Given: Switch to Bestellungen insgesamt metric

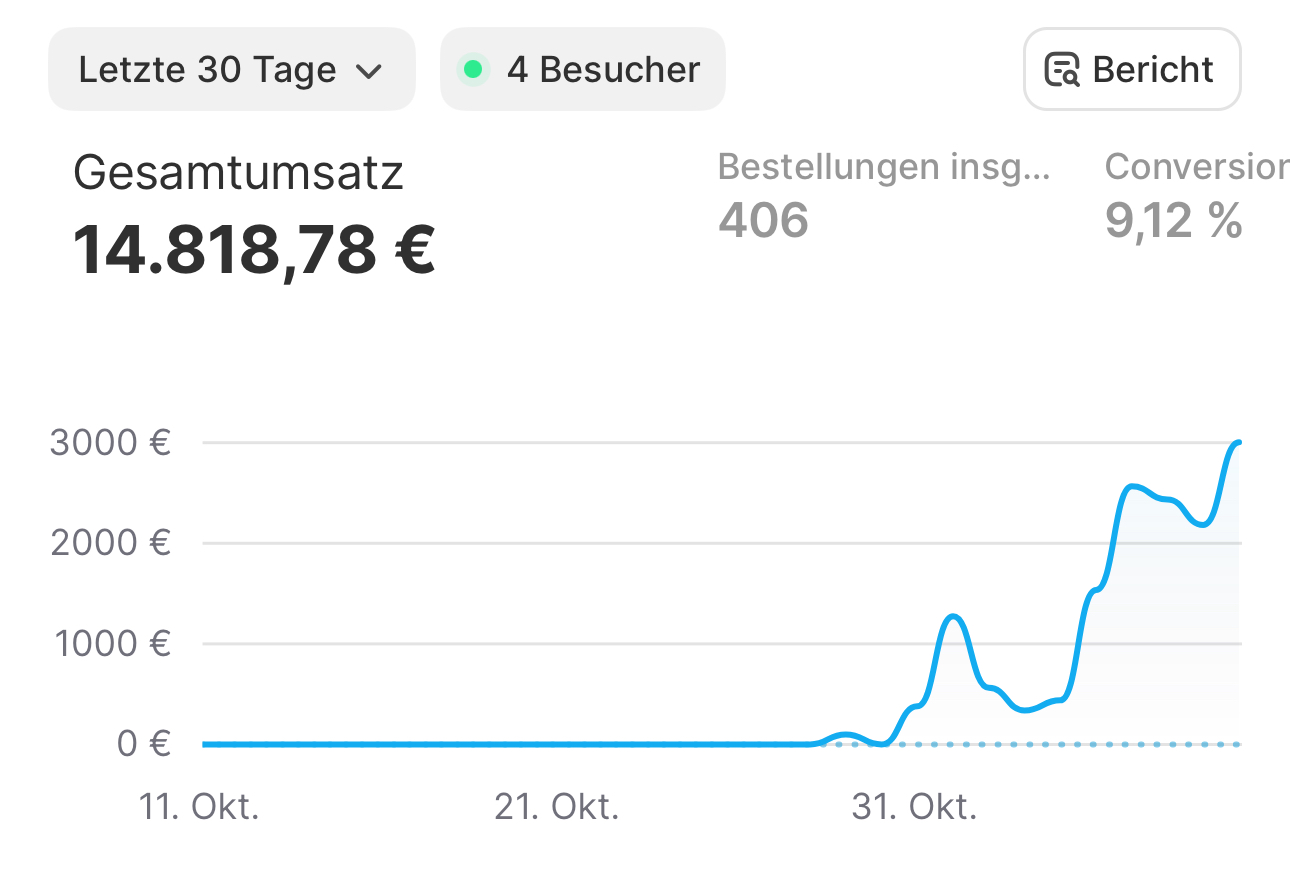Looking at the screenshot, I should [884, 167].
